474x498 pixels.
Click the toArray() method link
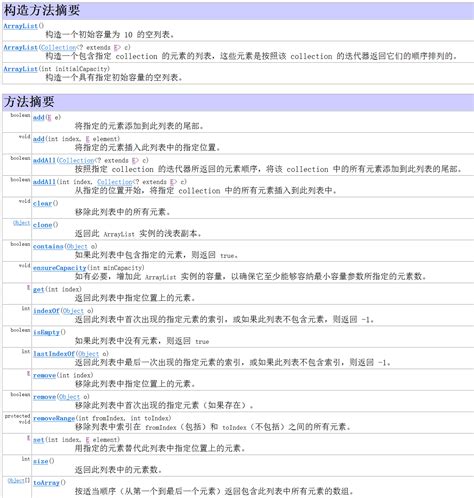coord(46,483)
